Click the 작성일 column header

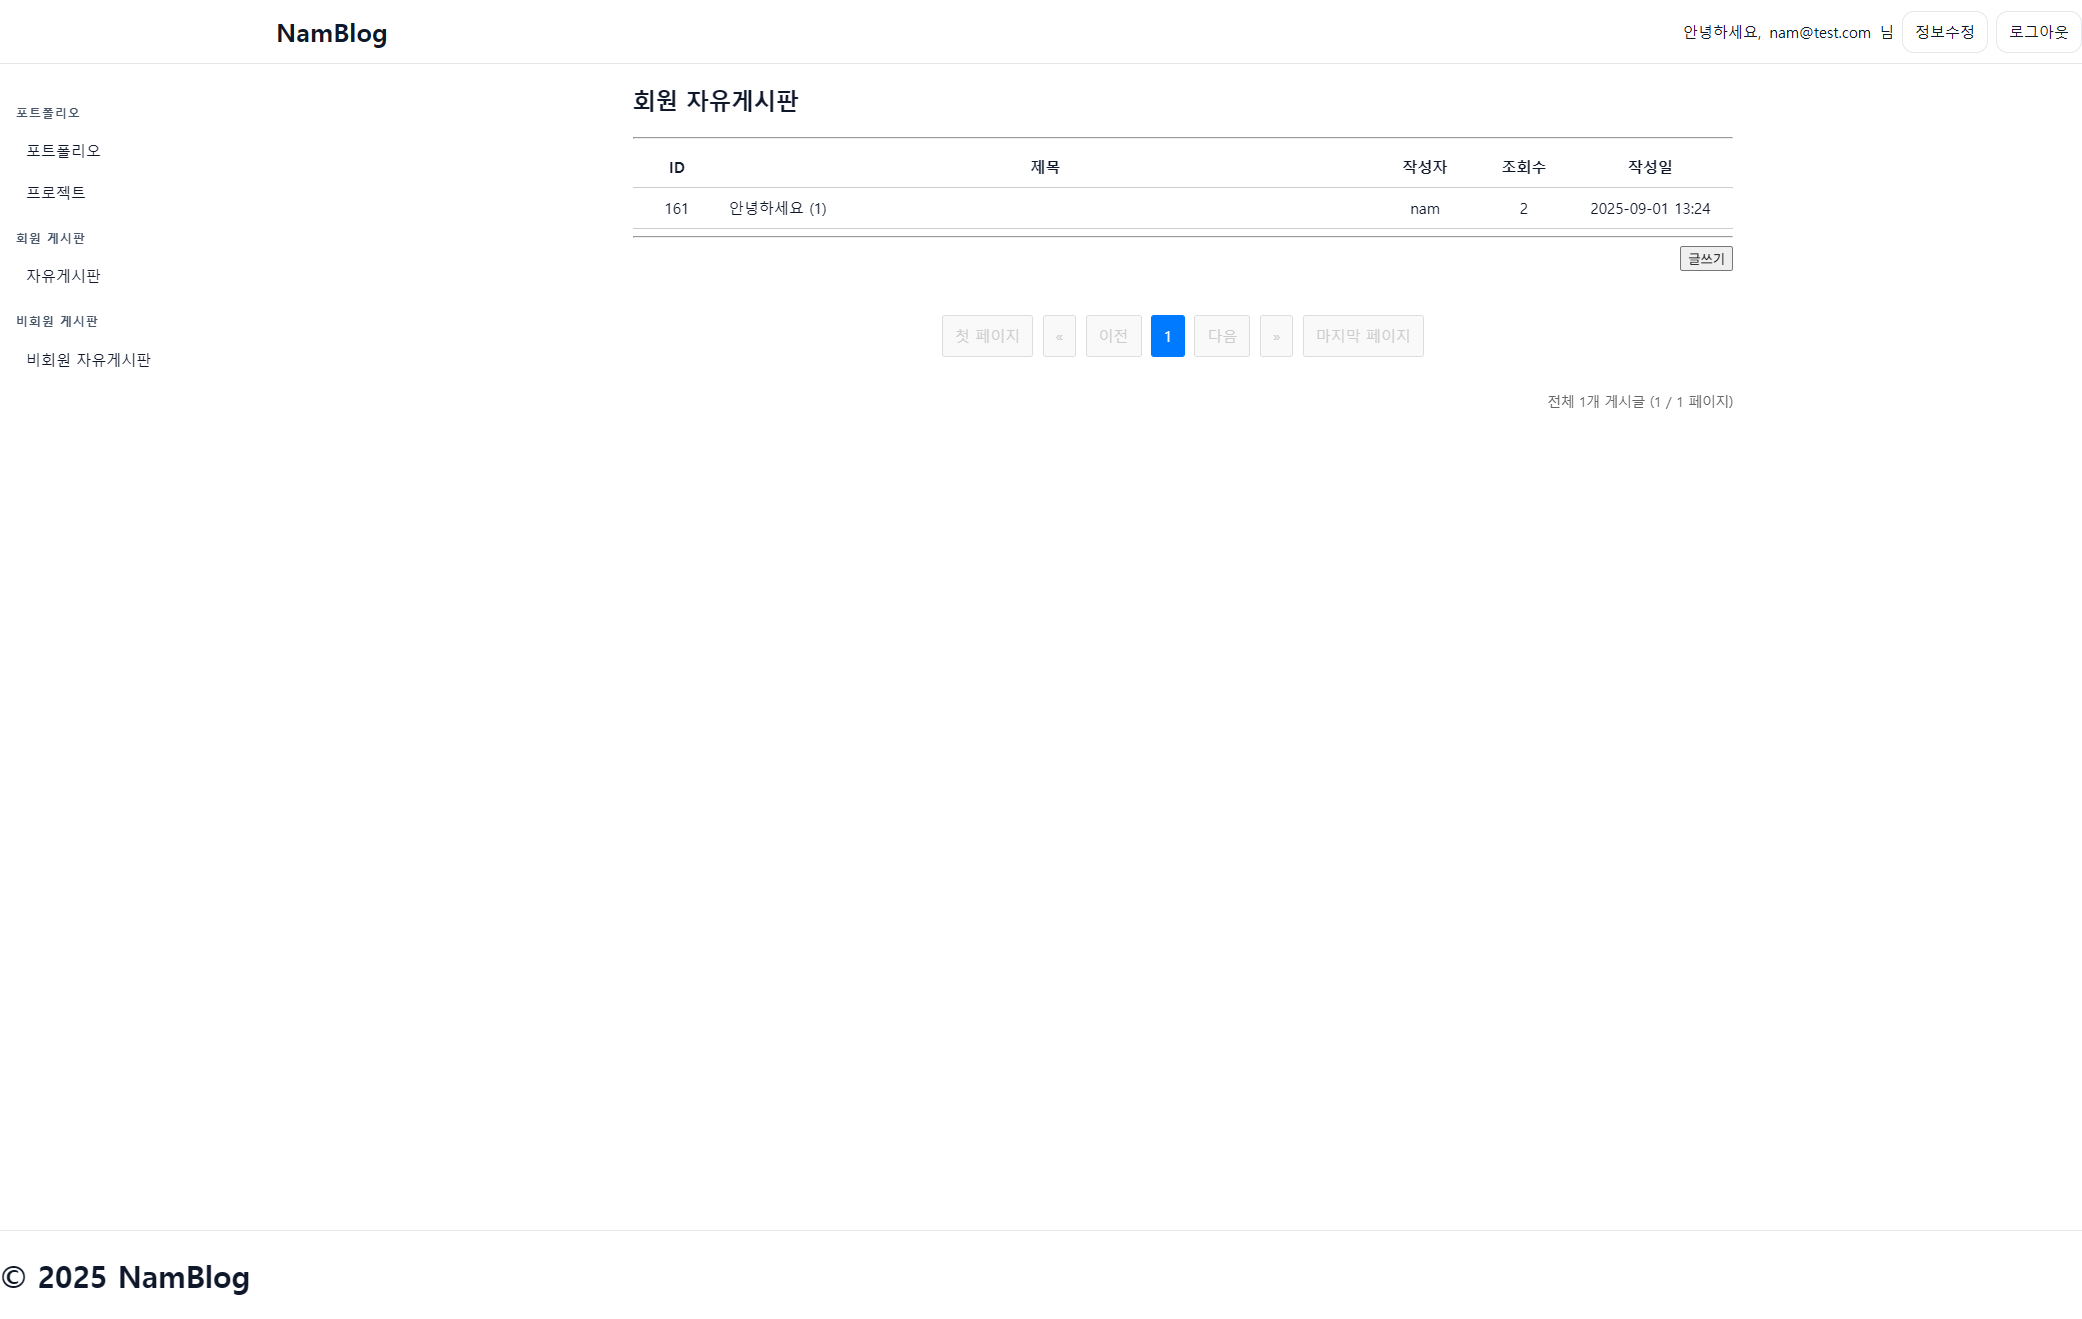pos(1649,167)
